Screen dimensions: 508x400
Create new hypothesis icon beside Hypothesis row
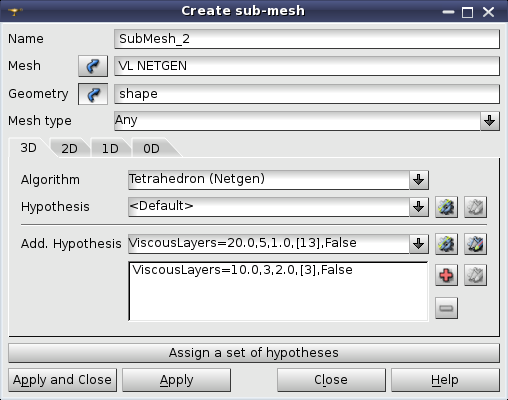446,207
